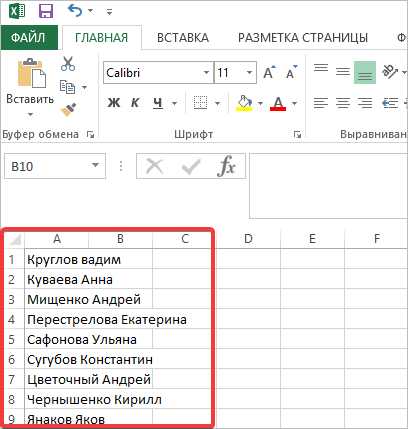Click the Select All corner triangle
Screen dimensions: 408x429
click(x=15, y=239)
